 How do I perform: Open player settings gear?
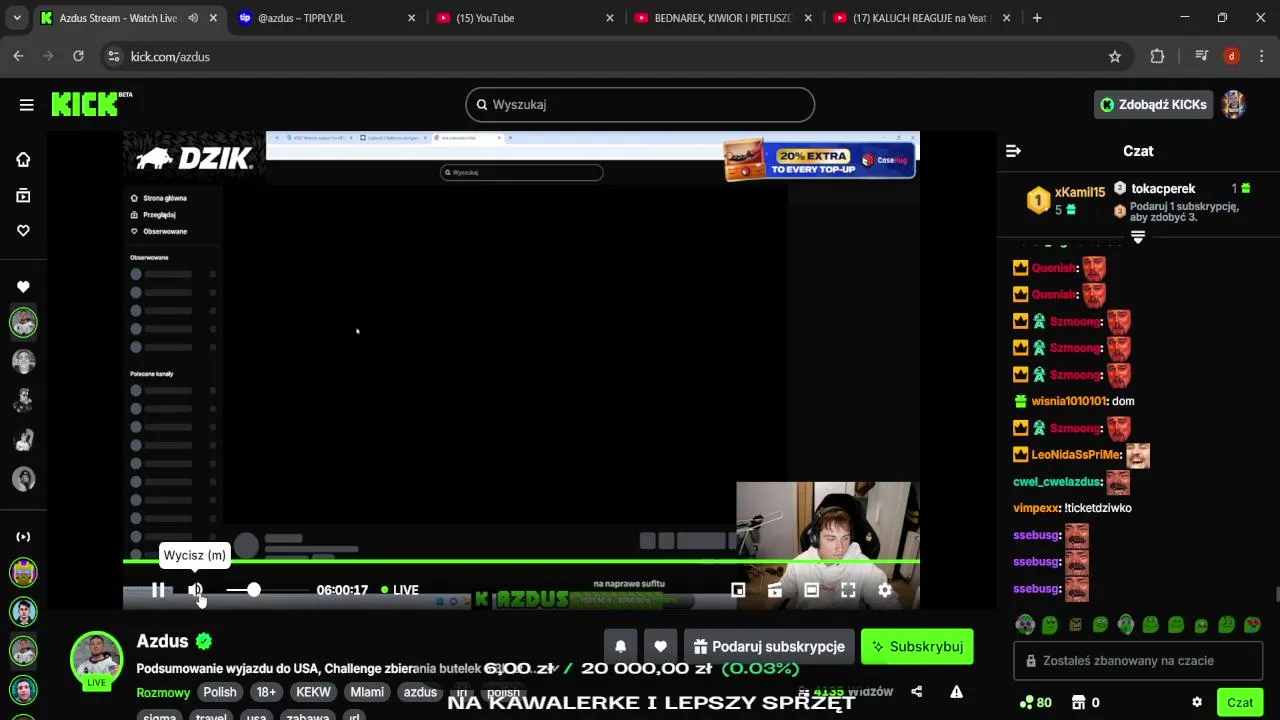885,590
